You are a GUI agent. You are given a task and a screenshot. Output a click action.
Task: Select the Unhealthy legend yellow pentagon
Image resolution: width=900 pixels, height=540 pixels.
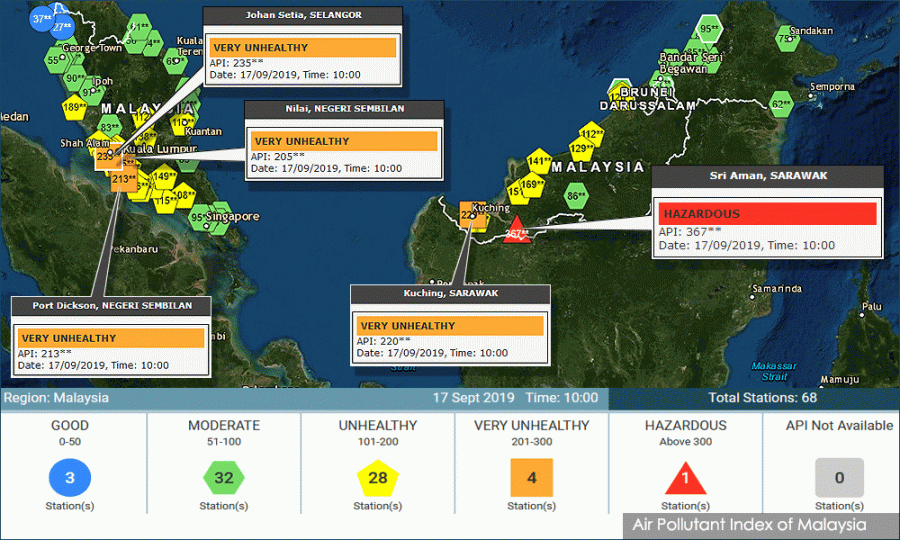coord(378,478)
